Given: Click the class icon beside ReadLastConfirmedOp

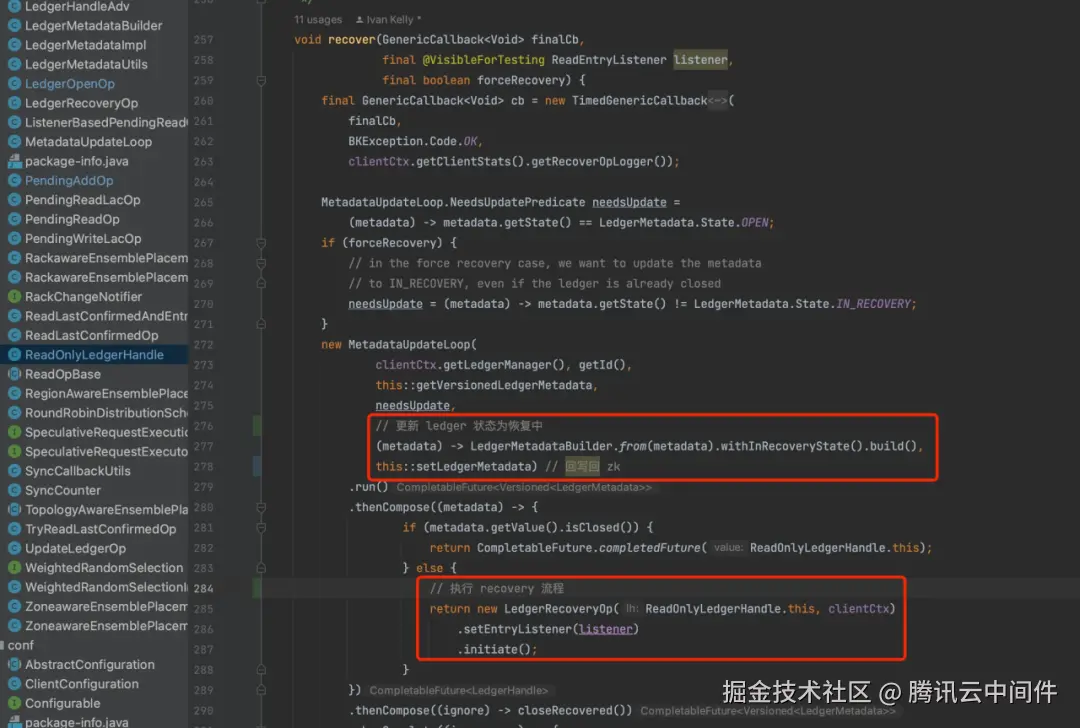Looking at the screenshot, I should [14, 335].
